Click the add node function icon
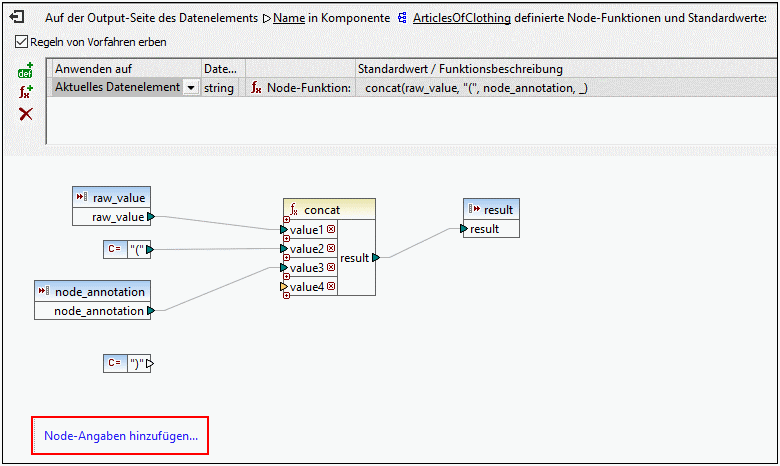Image resolution: width=780 pixels, height=466 pixels. (x=26, y=92)
